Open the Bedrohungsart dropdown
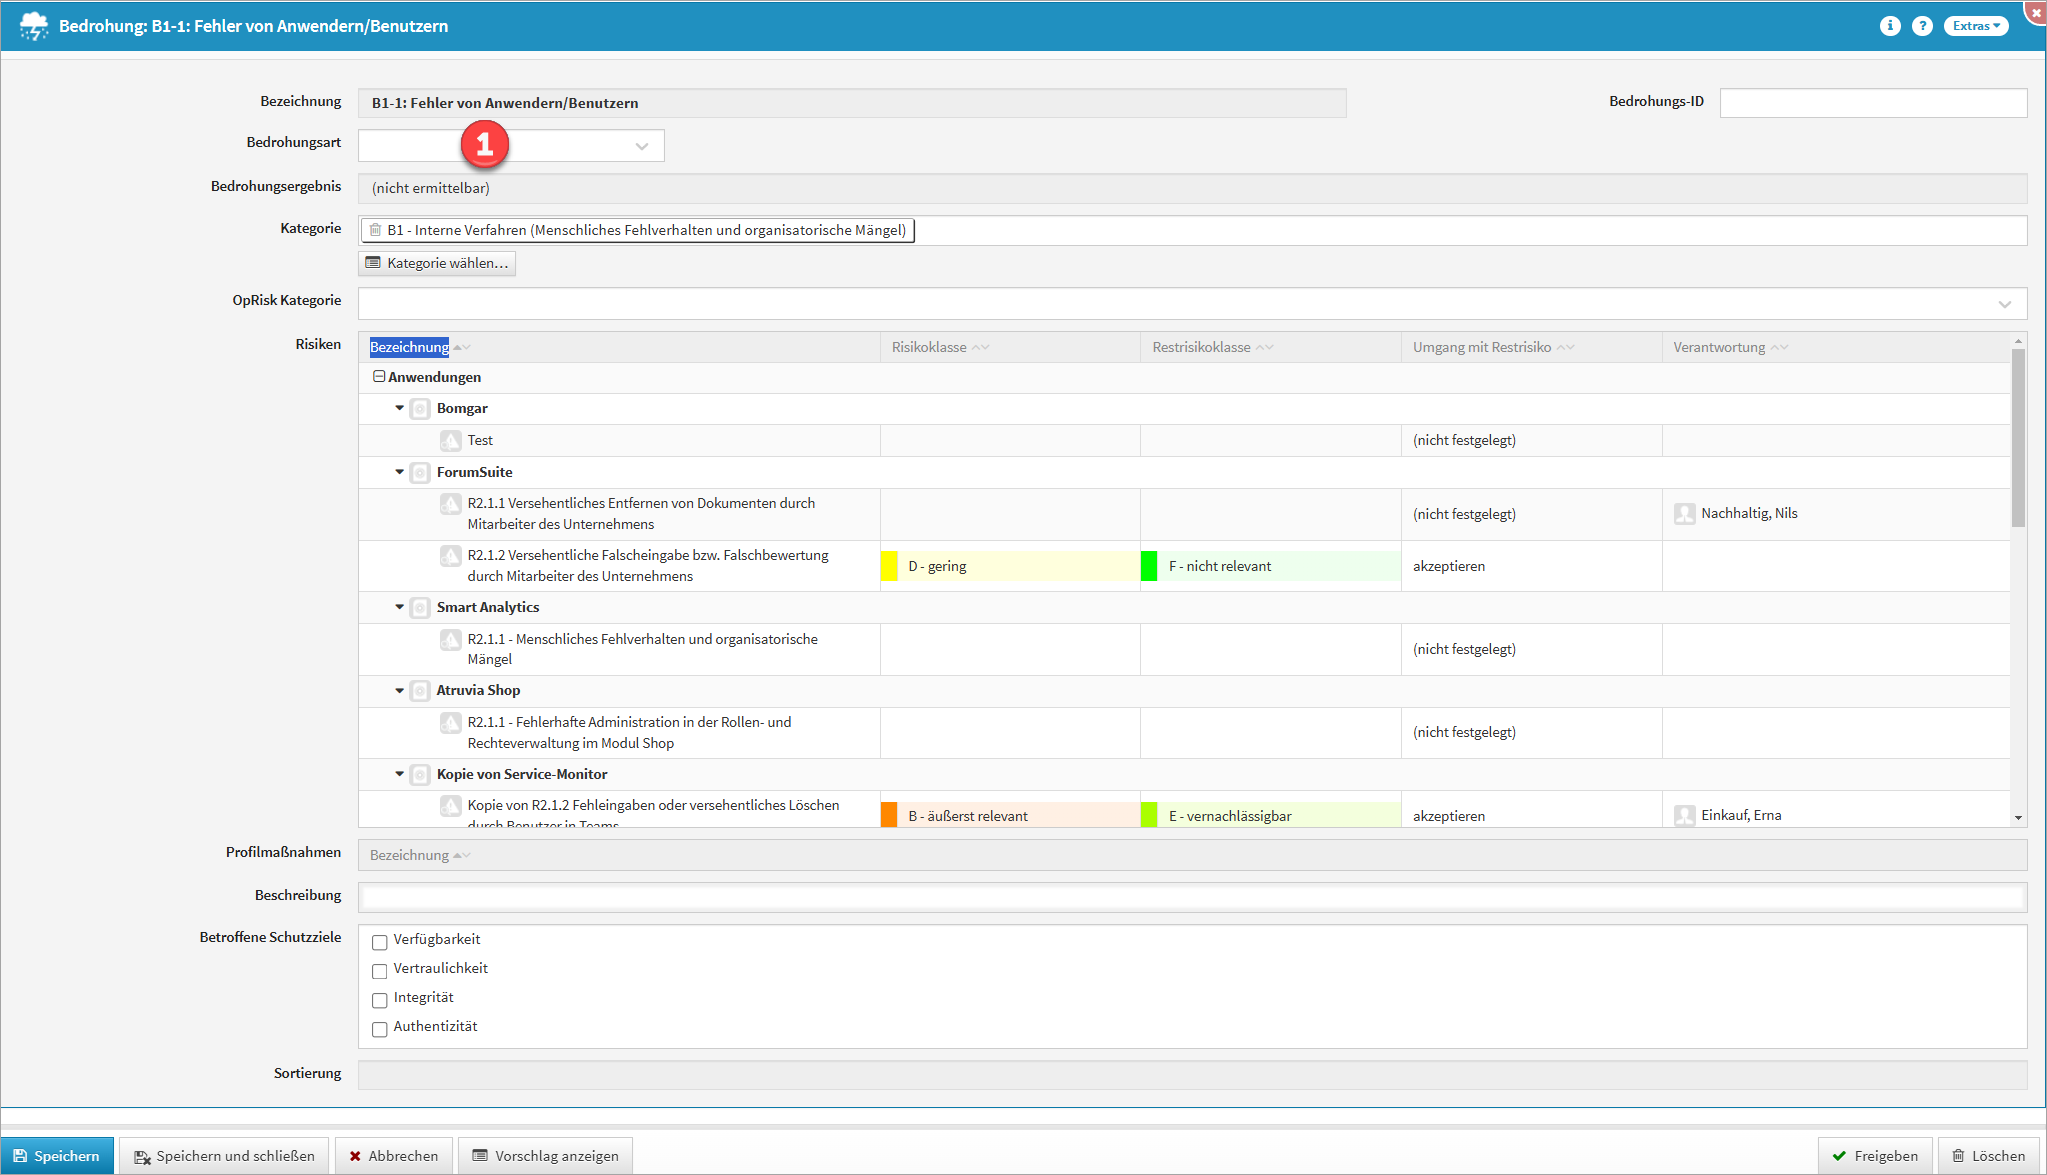This screenshot has height=1175, width=2047. (x=641, y=146)
